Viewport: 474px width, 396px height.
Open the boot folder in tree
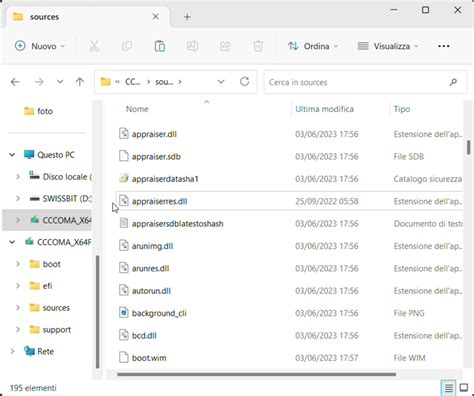tap(52, 264)
